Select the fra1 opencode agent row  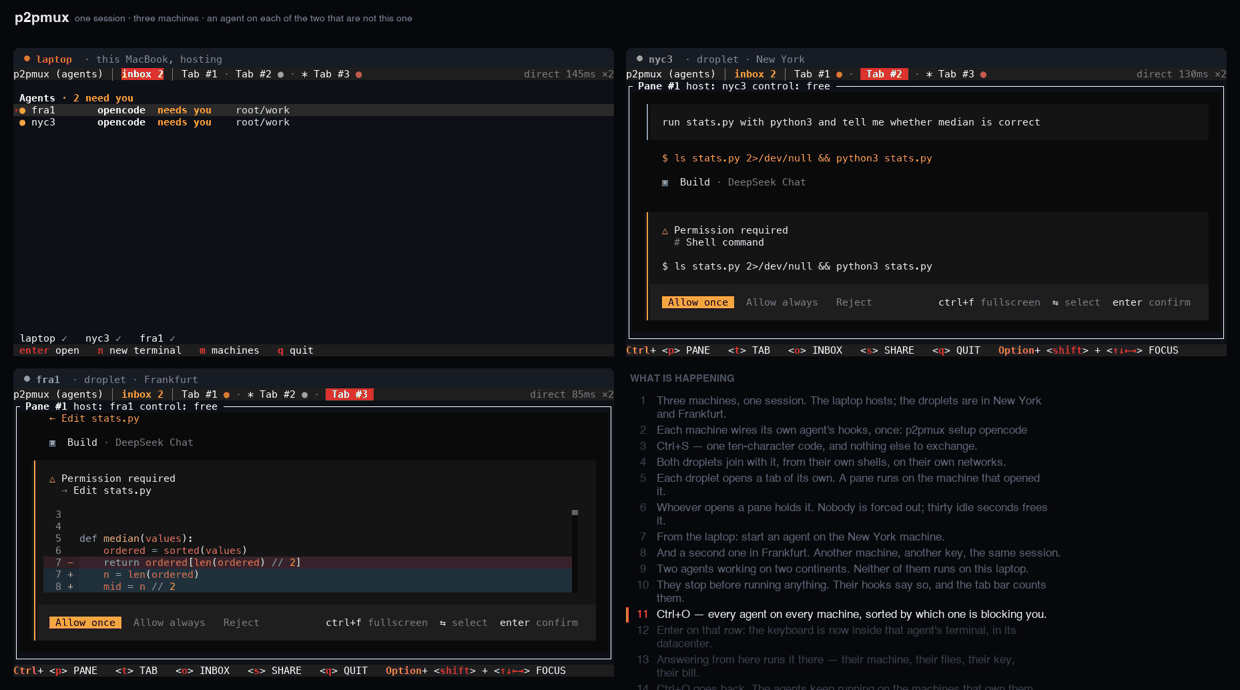tap(314, 110)
